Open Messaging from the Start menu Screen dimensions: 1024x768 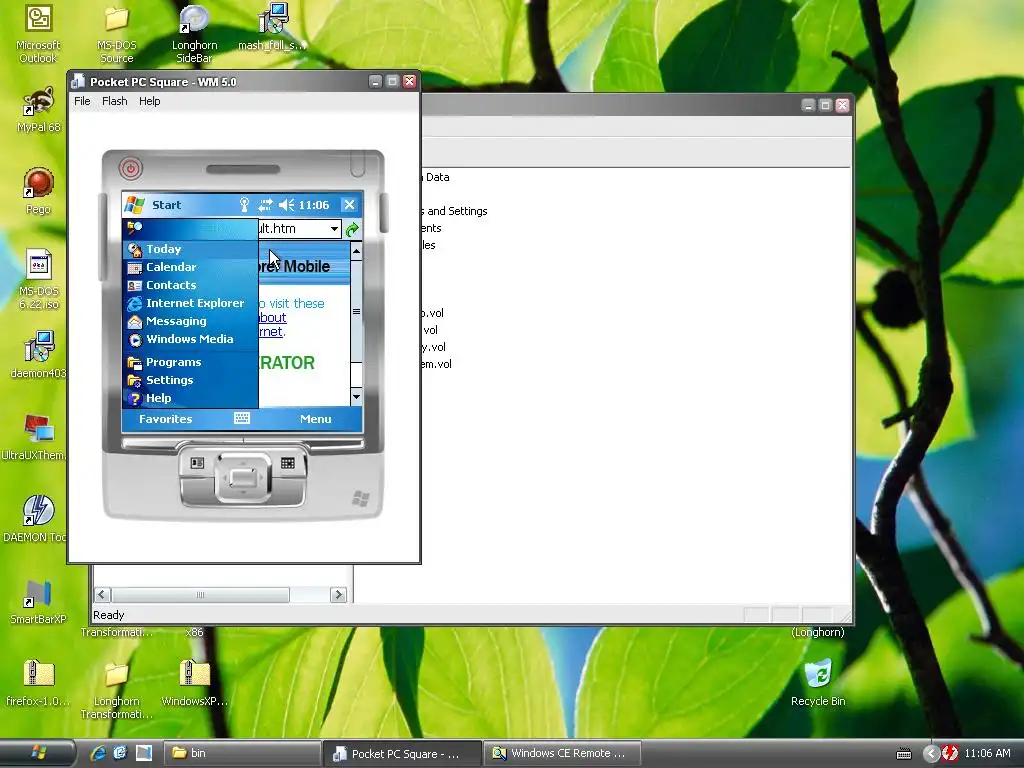190,321
